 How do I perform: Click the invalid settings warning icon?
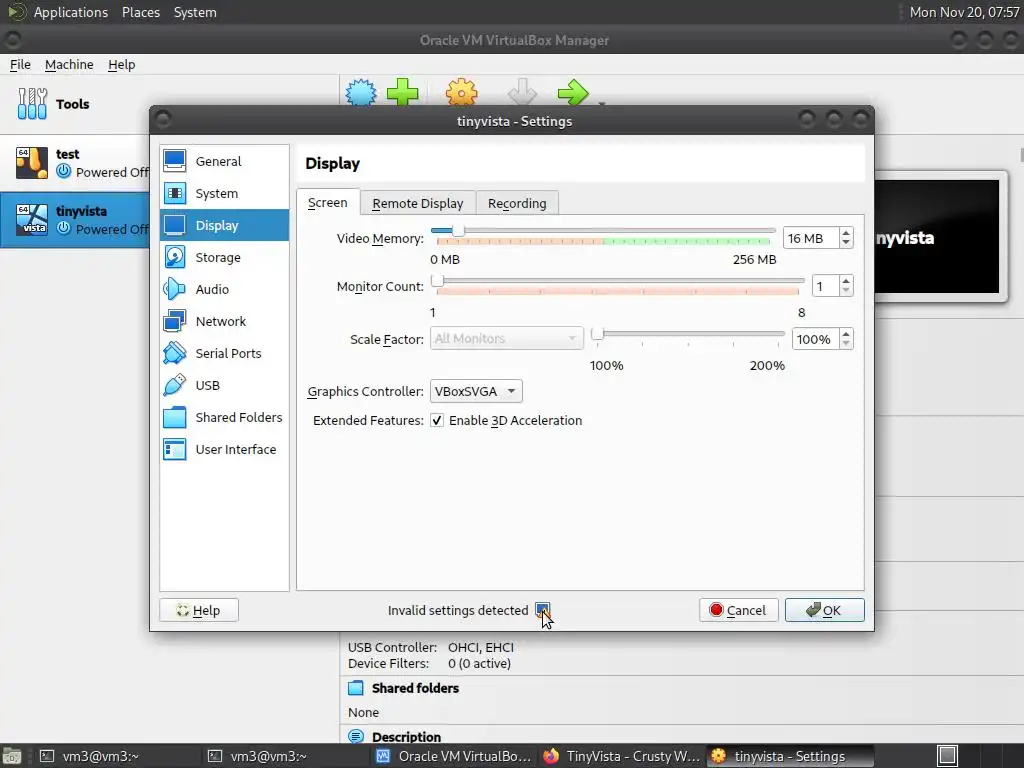point(542,610)
